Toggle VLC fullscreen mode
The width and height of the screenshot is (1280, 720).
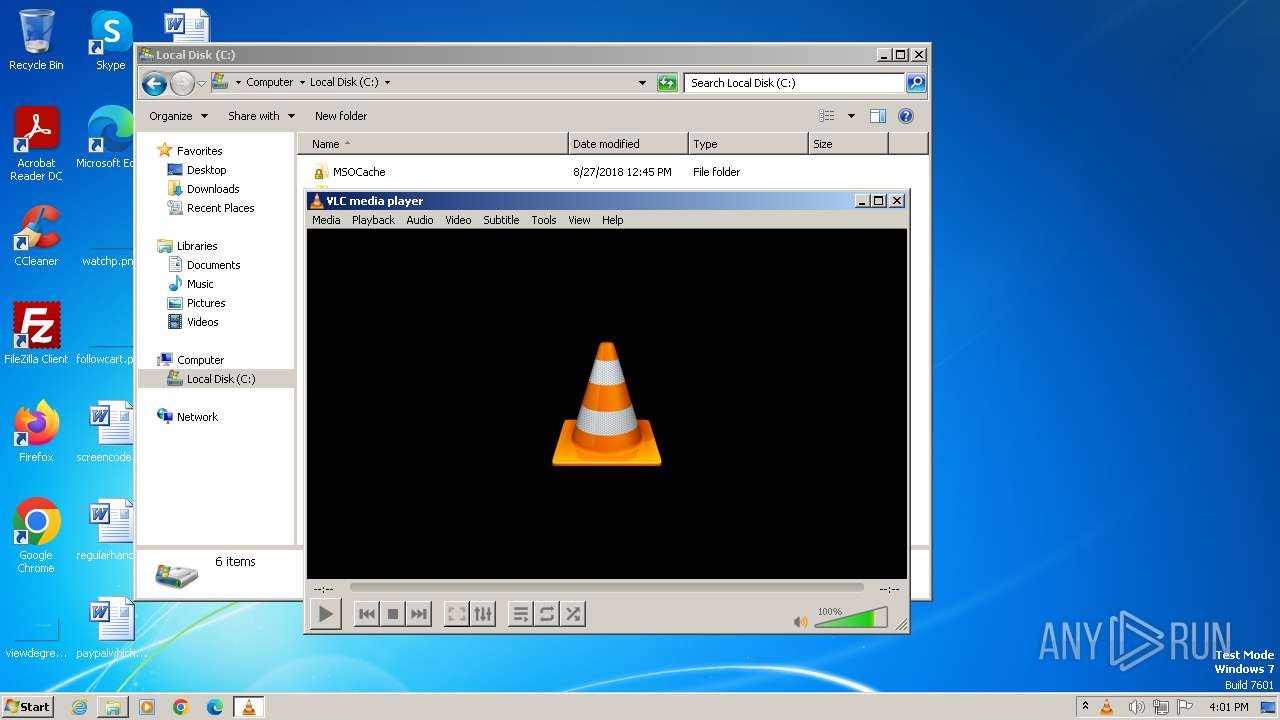pos(457,614)
